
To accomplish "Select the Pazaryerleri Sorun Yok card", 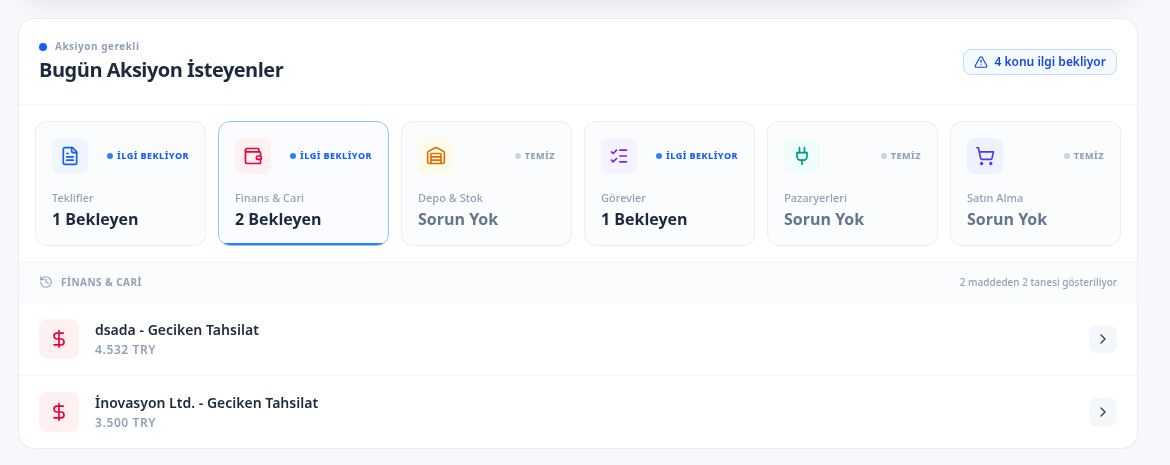I will pyautogui.click(x=852, y=184).
